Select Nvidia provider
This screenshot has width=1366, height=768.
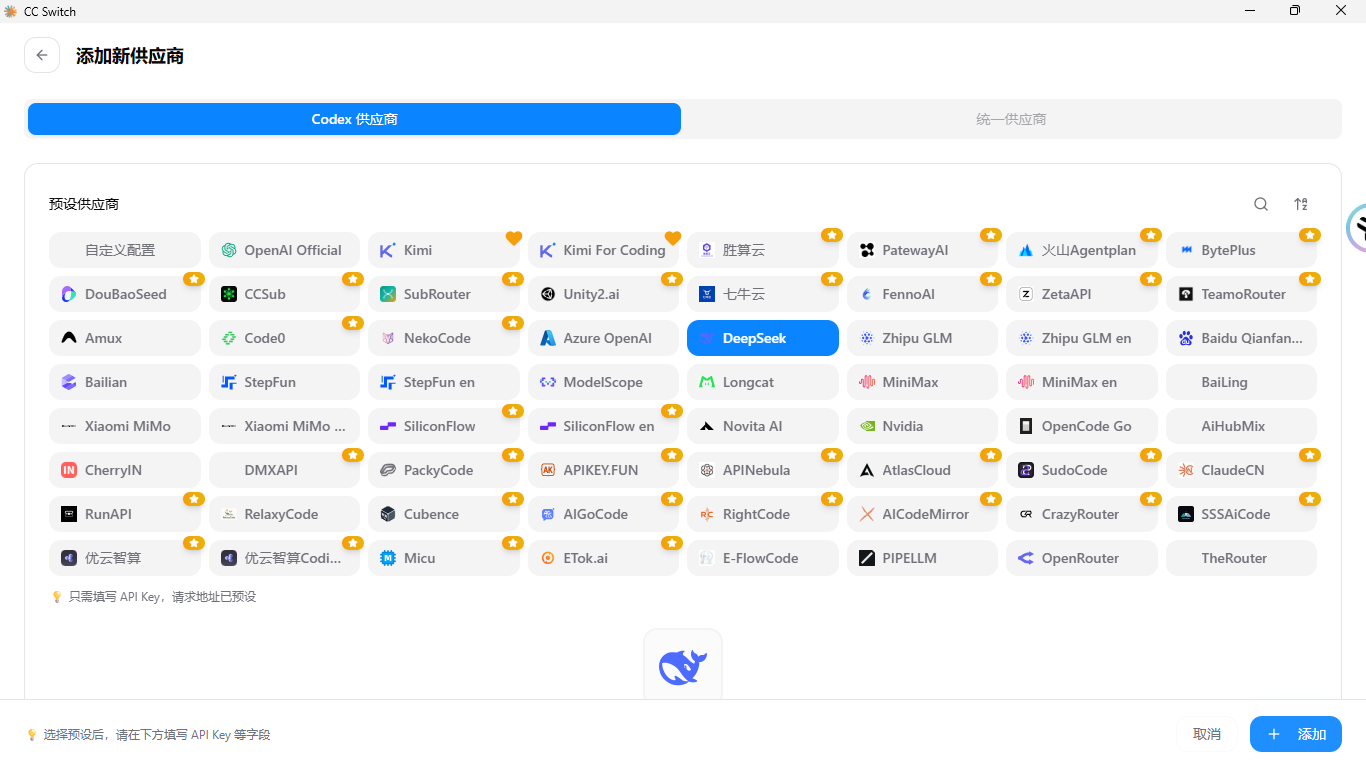click(x=922, y=426)
